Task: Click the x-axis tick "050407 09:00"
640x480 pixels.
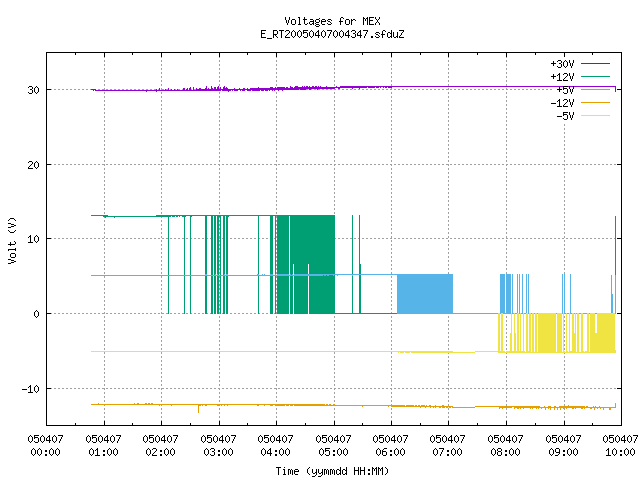Action: [x=564, y=446]
